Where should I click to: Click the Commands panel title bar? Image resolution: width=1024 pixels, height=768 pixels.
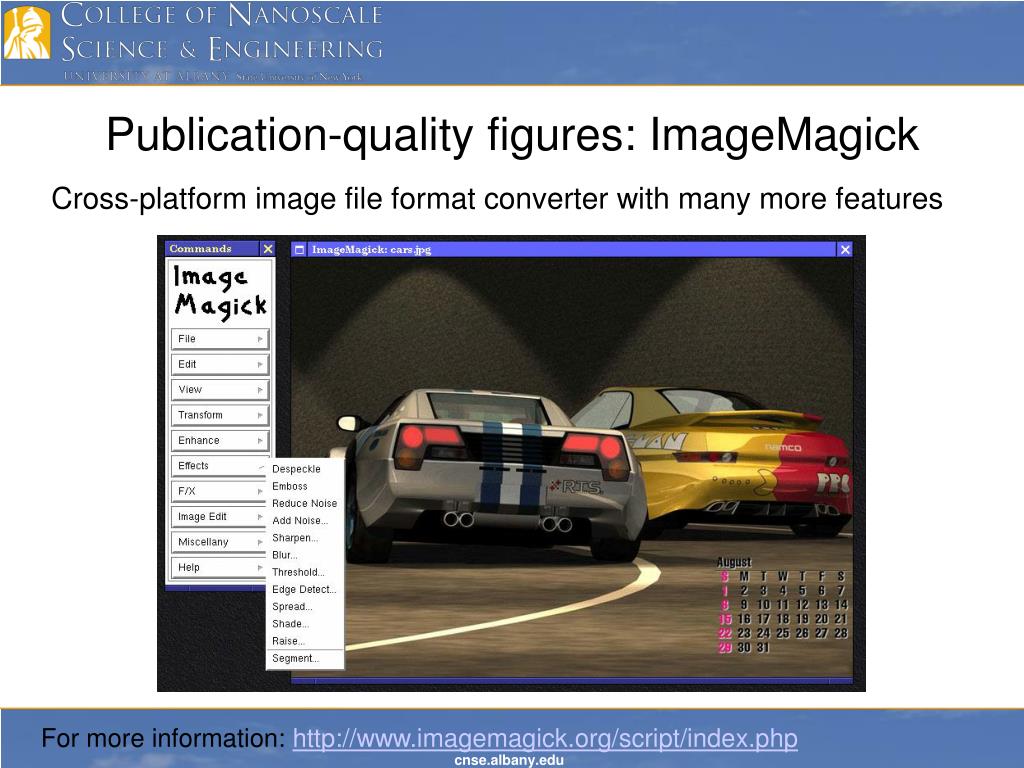point(213,249)
